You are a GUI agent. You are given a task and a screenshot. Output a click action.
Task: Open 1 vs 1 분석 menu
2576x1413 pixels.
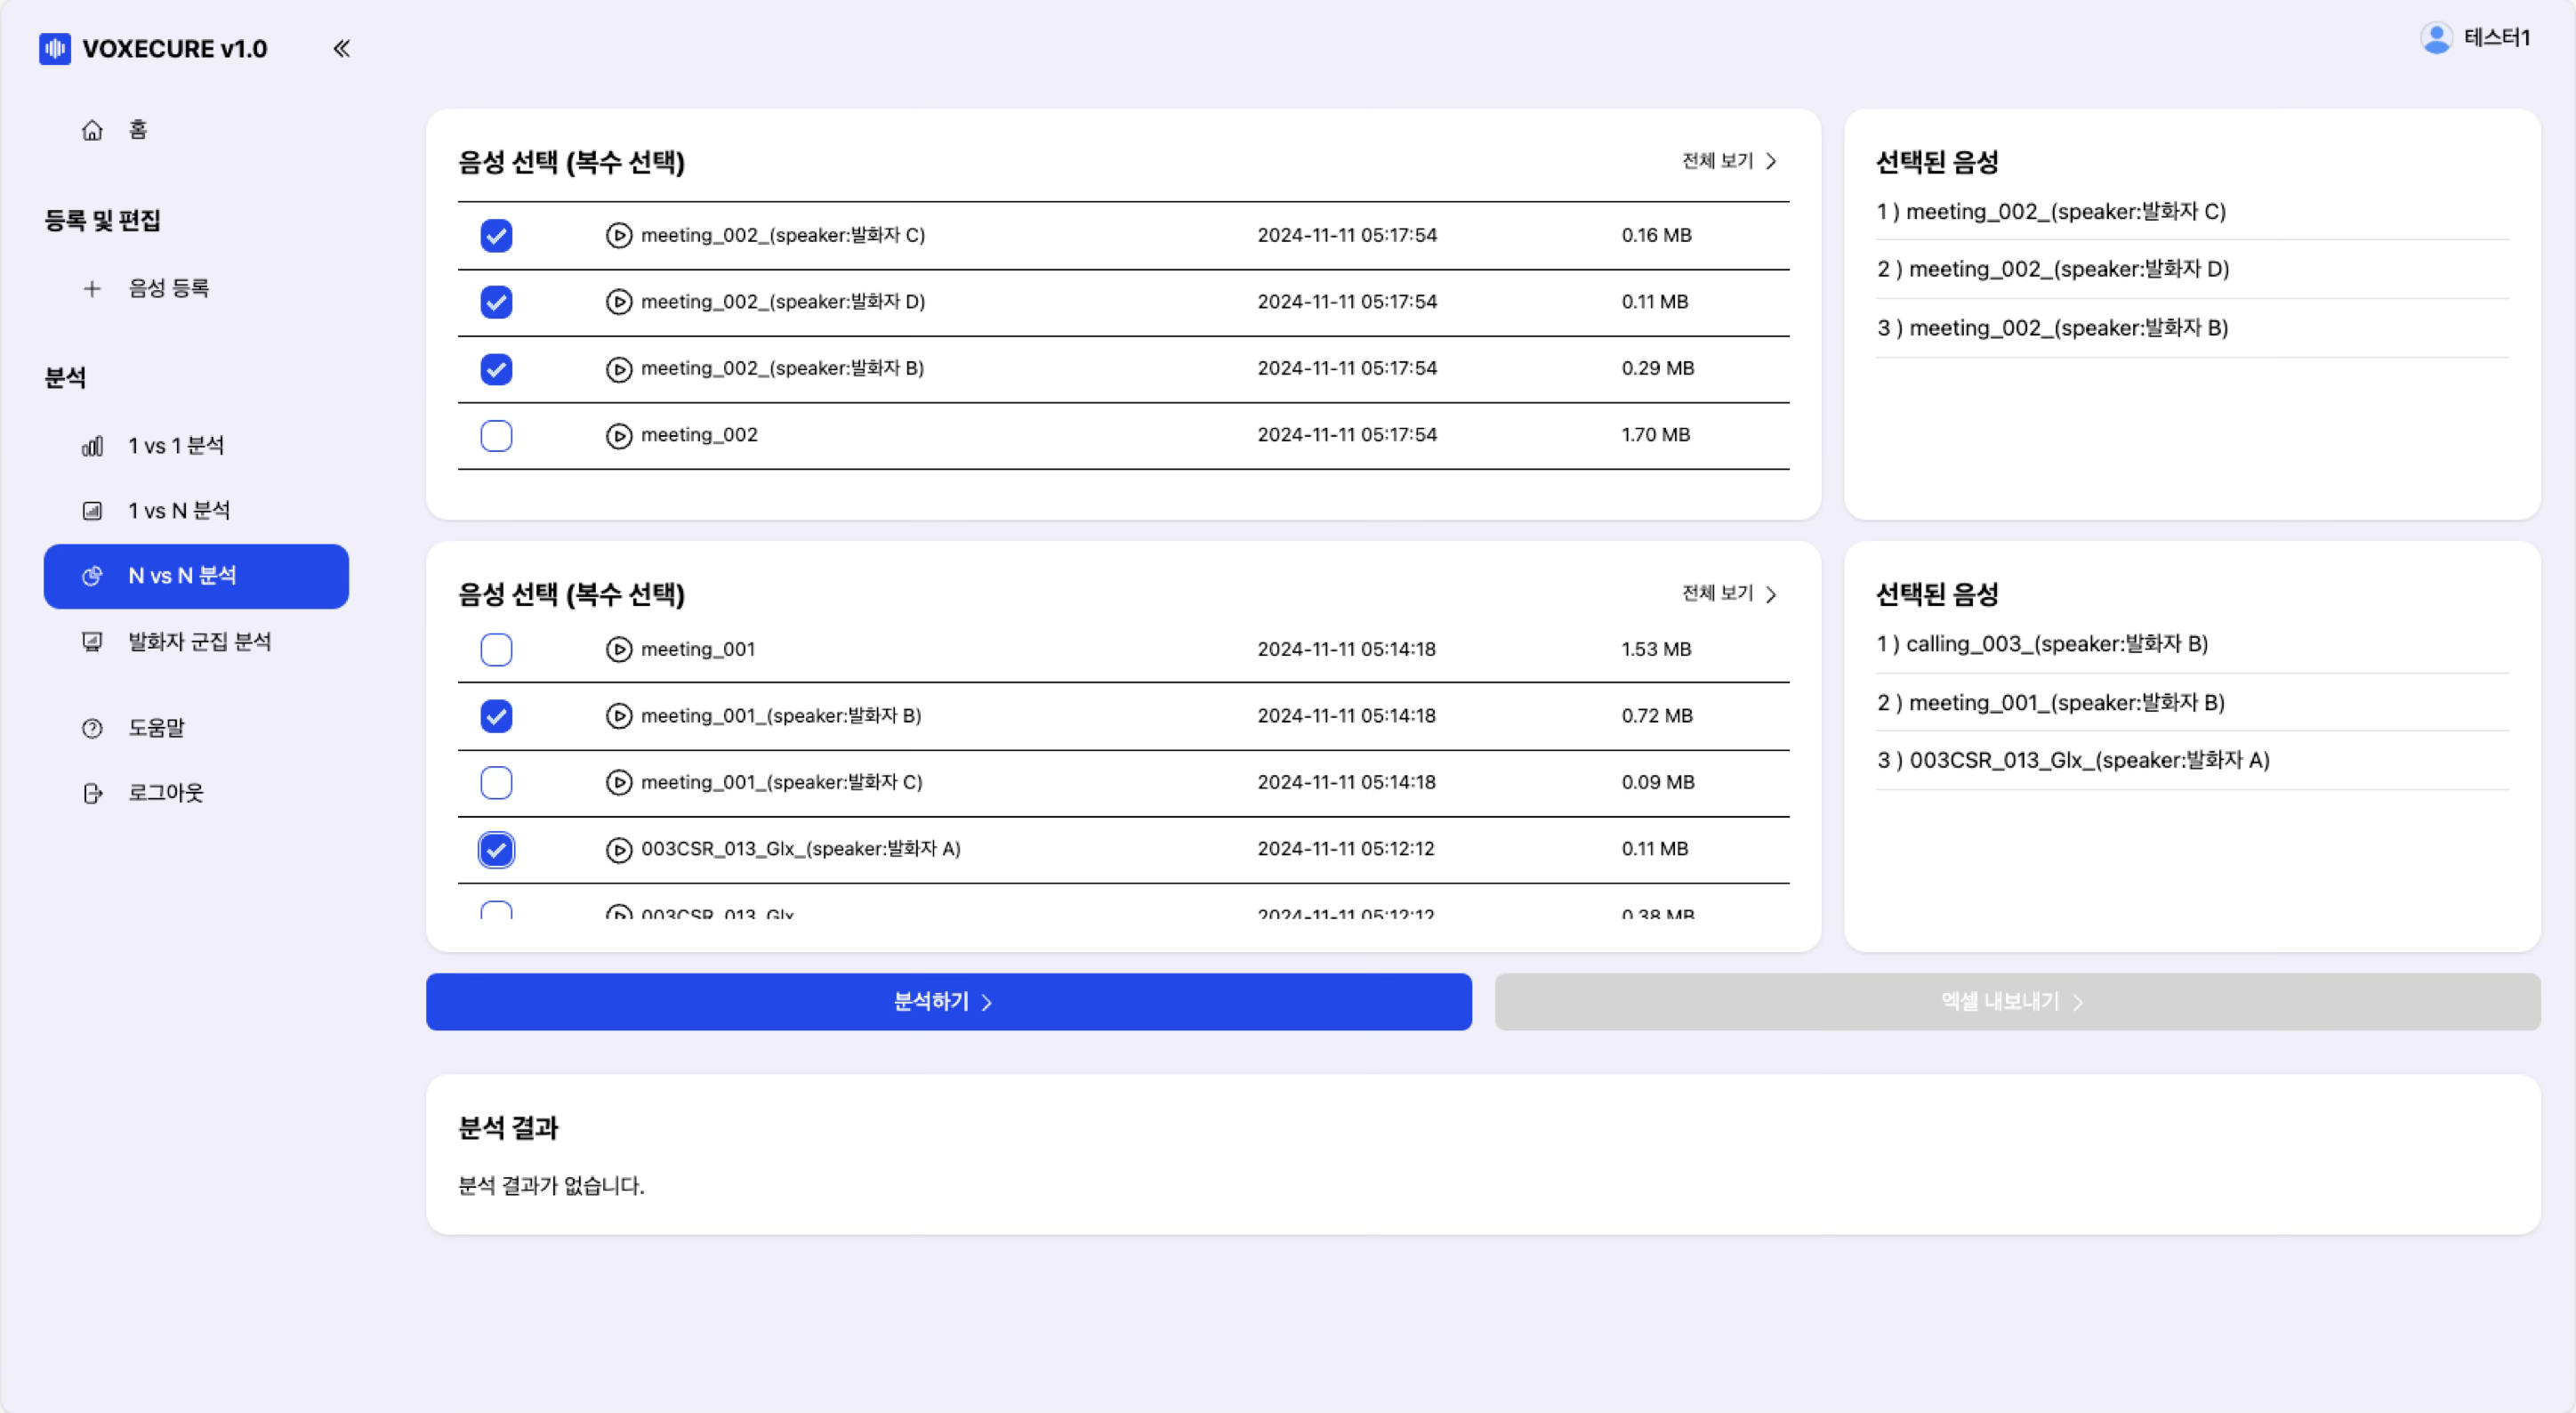point(176,446)
